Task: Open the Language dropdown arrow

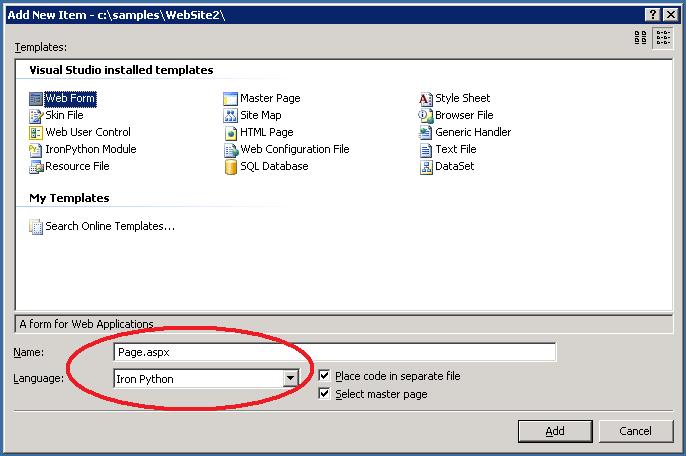Action: (290, 378)
